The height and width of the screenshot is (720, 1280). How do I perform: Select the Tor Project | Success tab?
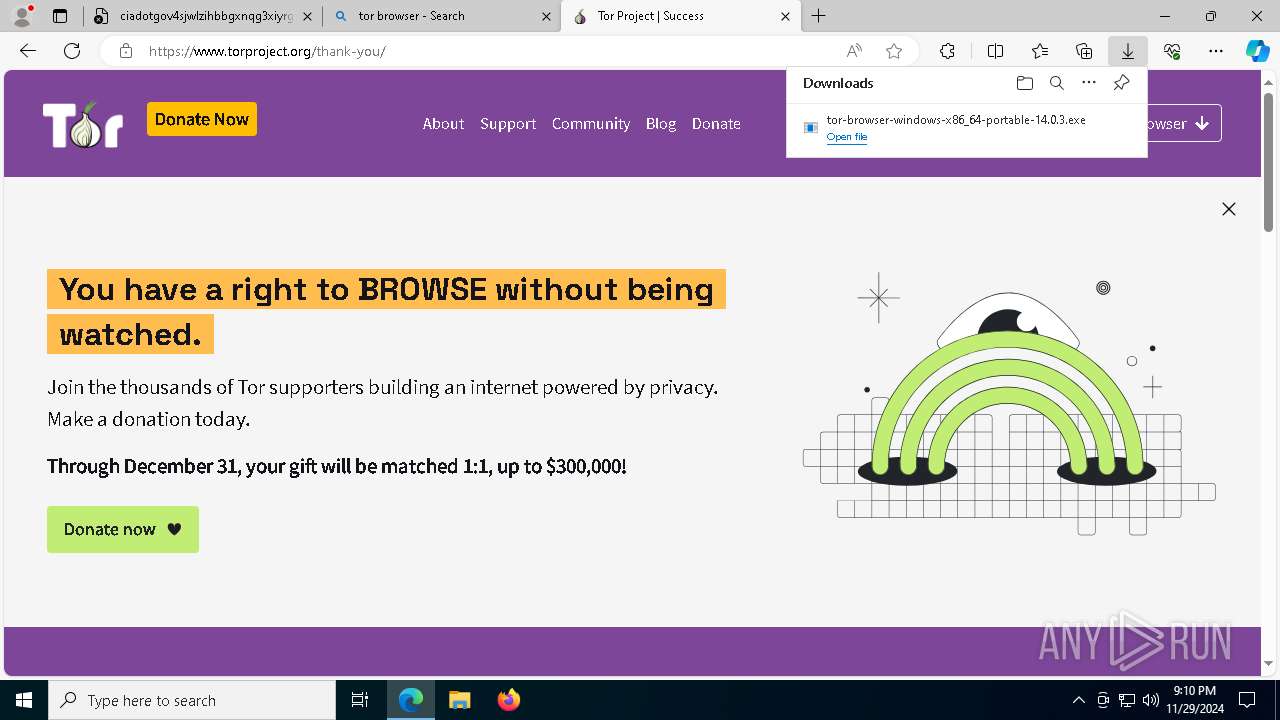tap(681, 16)
